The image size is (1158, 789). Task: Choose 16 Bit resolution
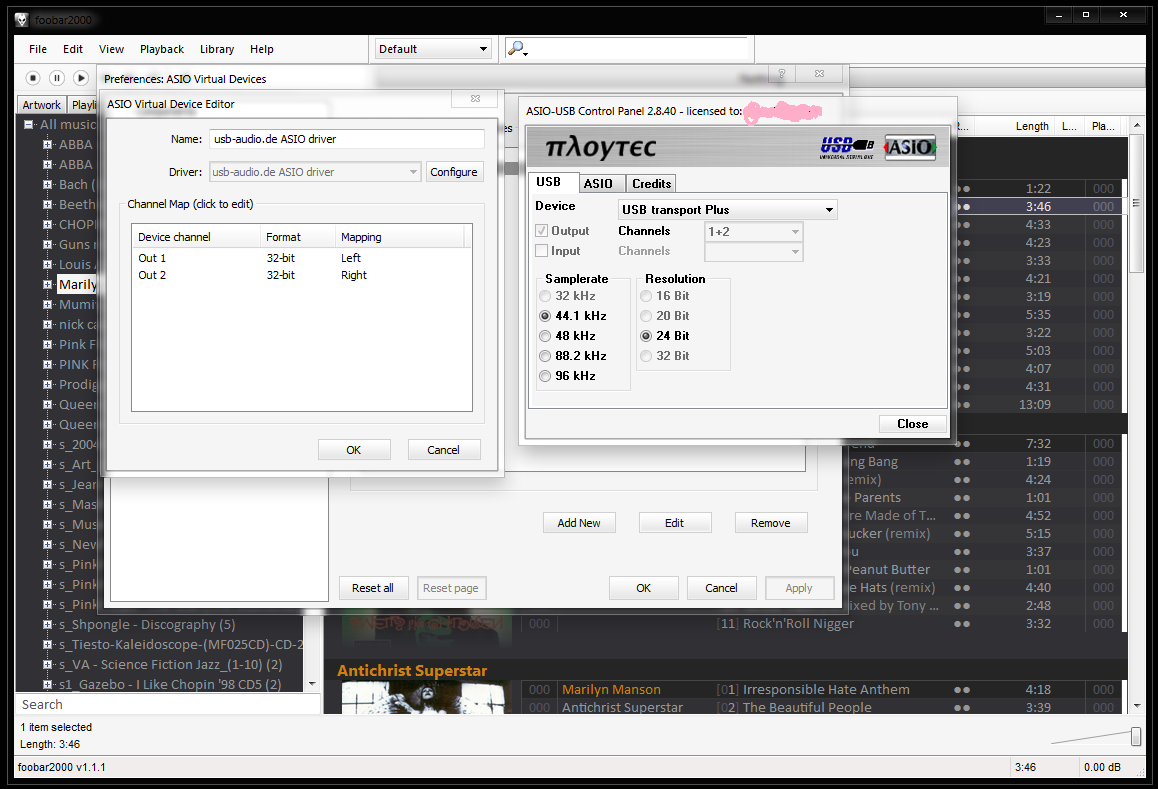pos(646,296)
